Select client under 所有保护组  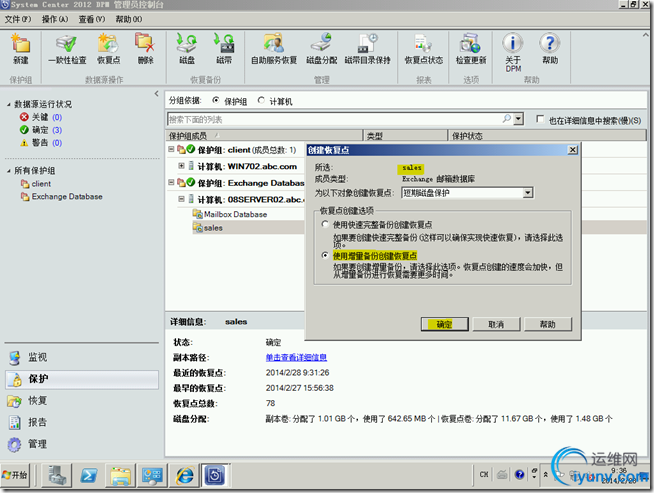tap(36, 184)
